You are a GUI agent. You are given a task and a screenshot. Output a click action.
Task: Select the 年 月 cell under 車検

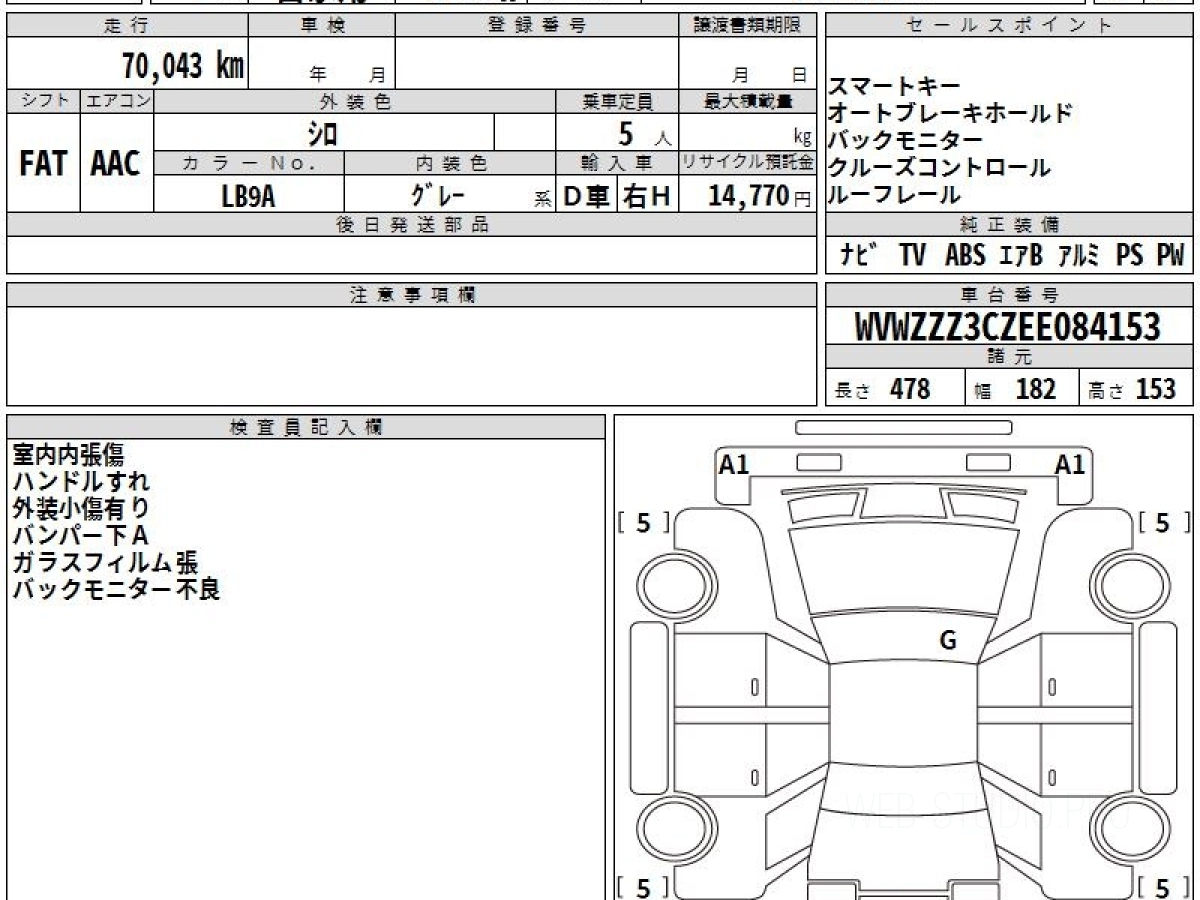(x=322, y=64)
